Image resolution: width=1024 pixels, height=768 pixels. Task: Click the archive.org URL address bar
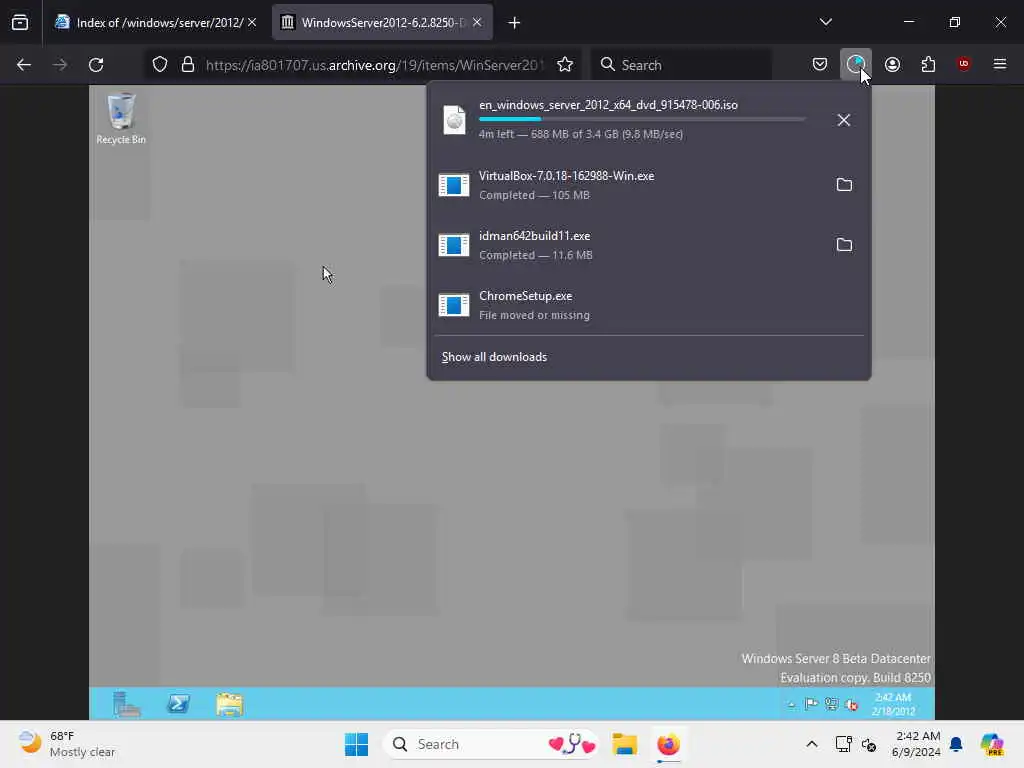(x=374, y=65)
